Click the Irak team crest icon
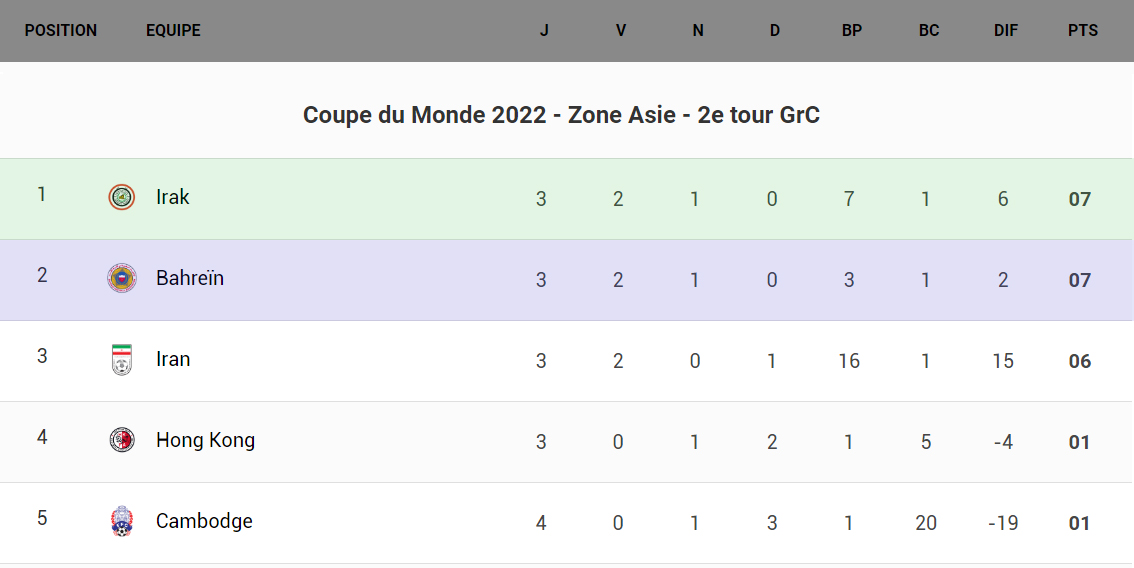The image size is (1134, 568). coord(122,197)
